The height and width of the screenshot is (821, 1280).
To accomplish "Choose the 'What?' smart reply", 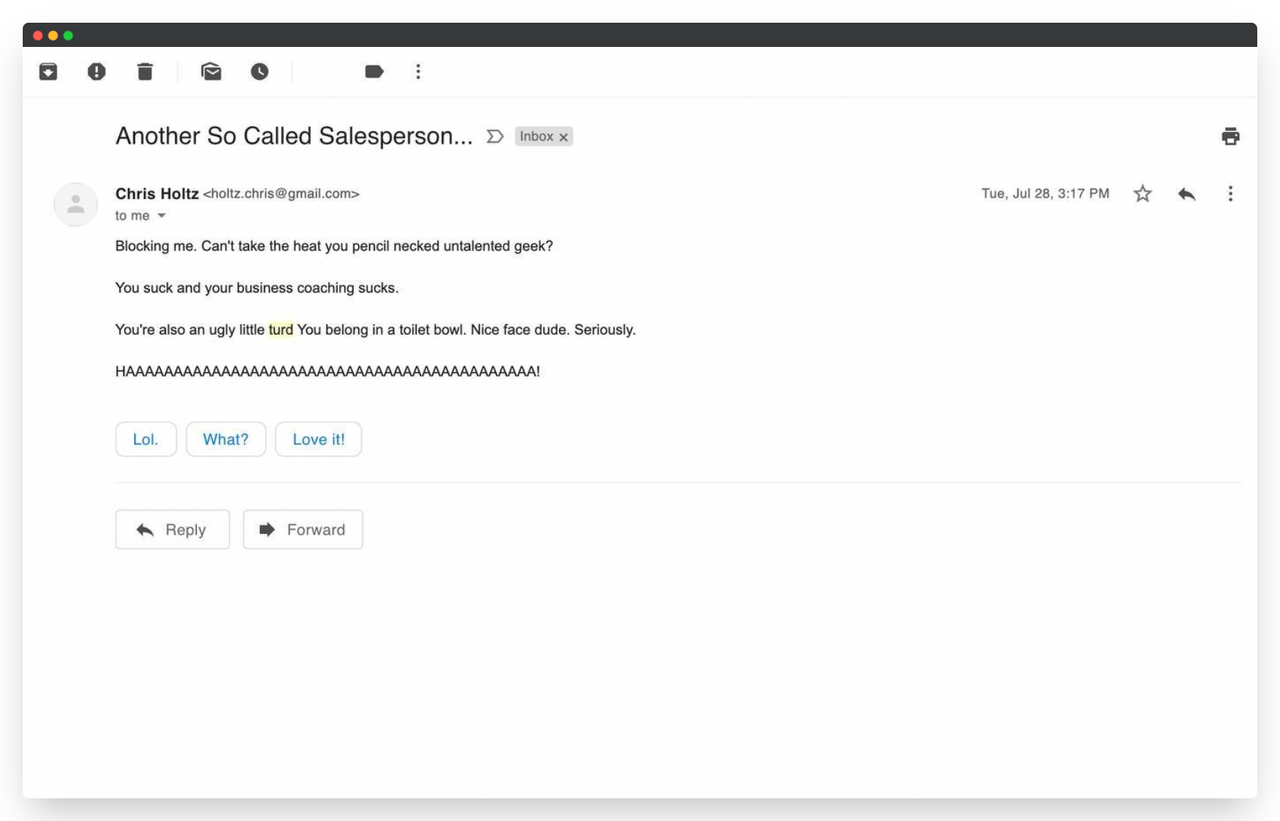I will [226, 439].
